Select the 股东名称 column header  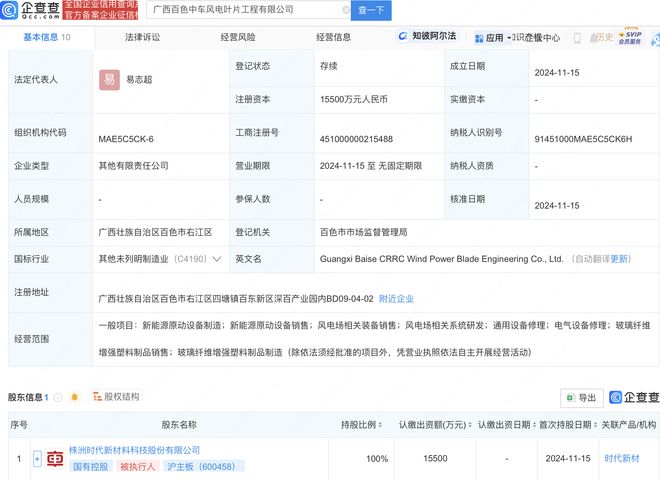point(179,425)
